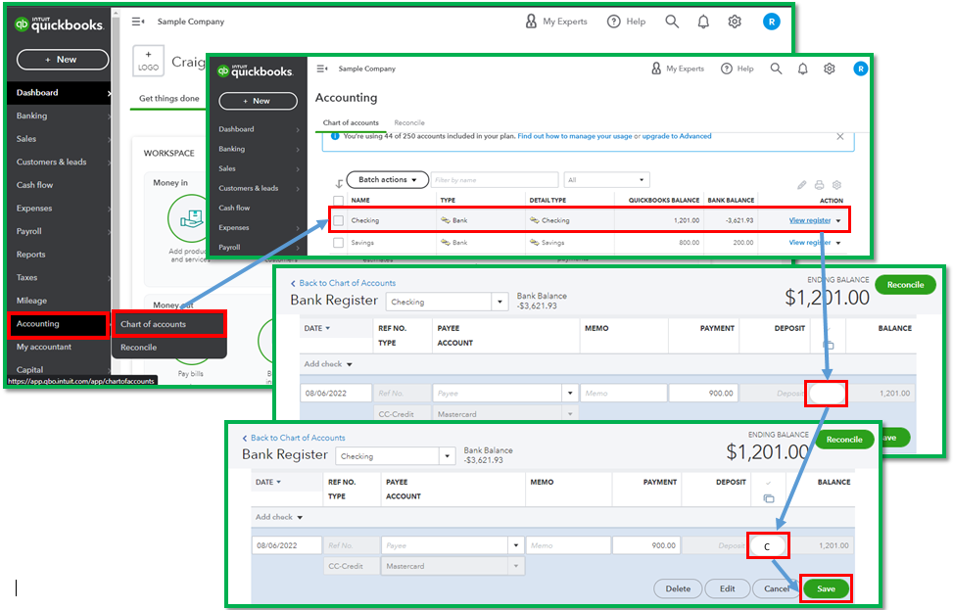Tick the Savings account row checkbox
This screenshot has height=614, width=953.
(x=338, y=243)
